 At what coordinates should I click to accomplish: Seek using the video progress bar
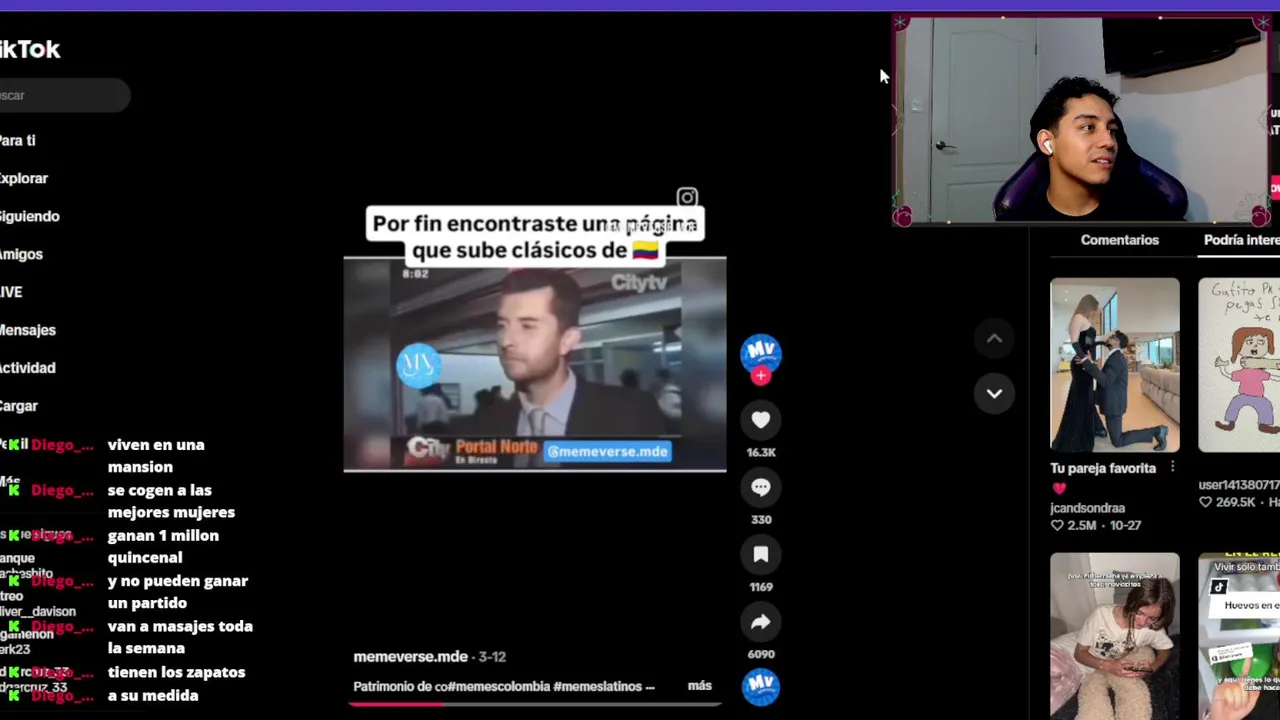[x=535, y=704]
